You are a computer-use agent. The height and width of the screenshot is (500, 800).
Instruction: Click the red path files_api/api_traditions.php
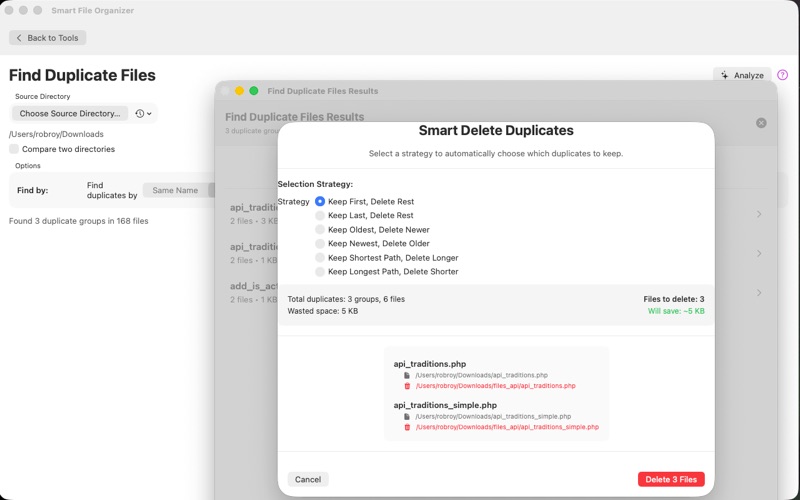(495, 386)
